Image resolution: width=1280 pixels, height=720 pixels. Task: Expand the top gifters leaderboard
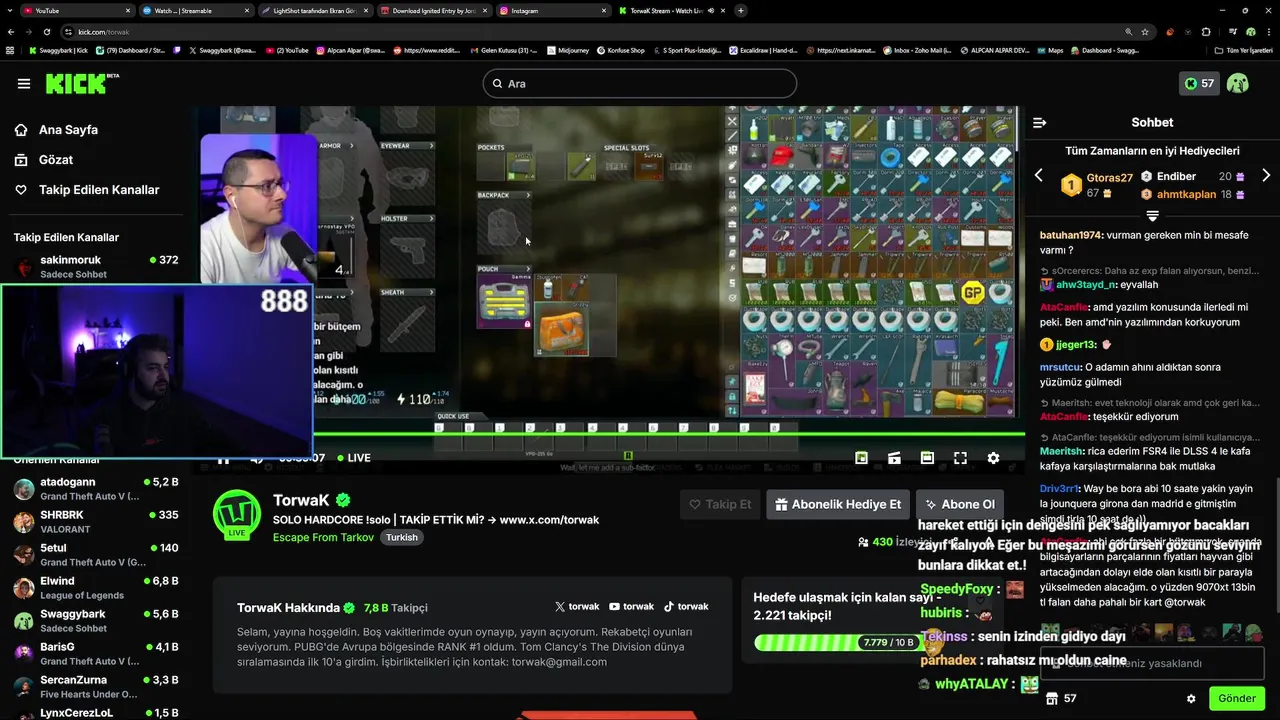pyautogui.click(x=1152, y=216)
